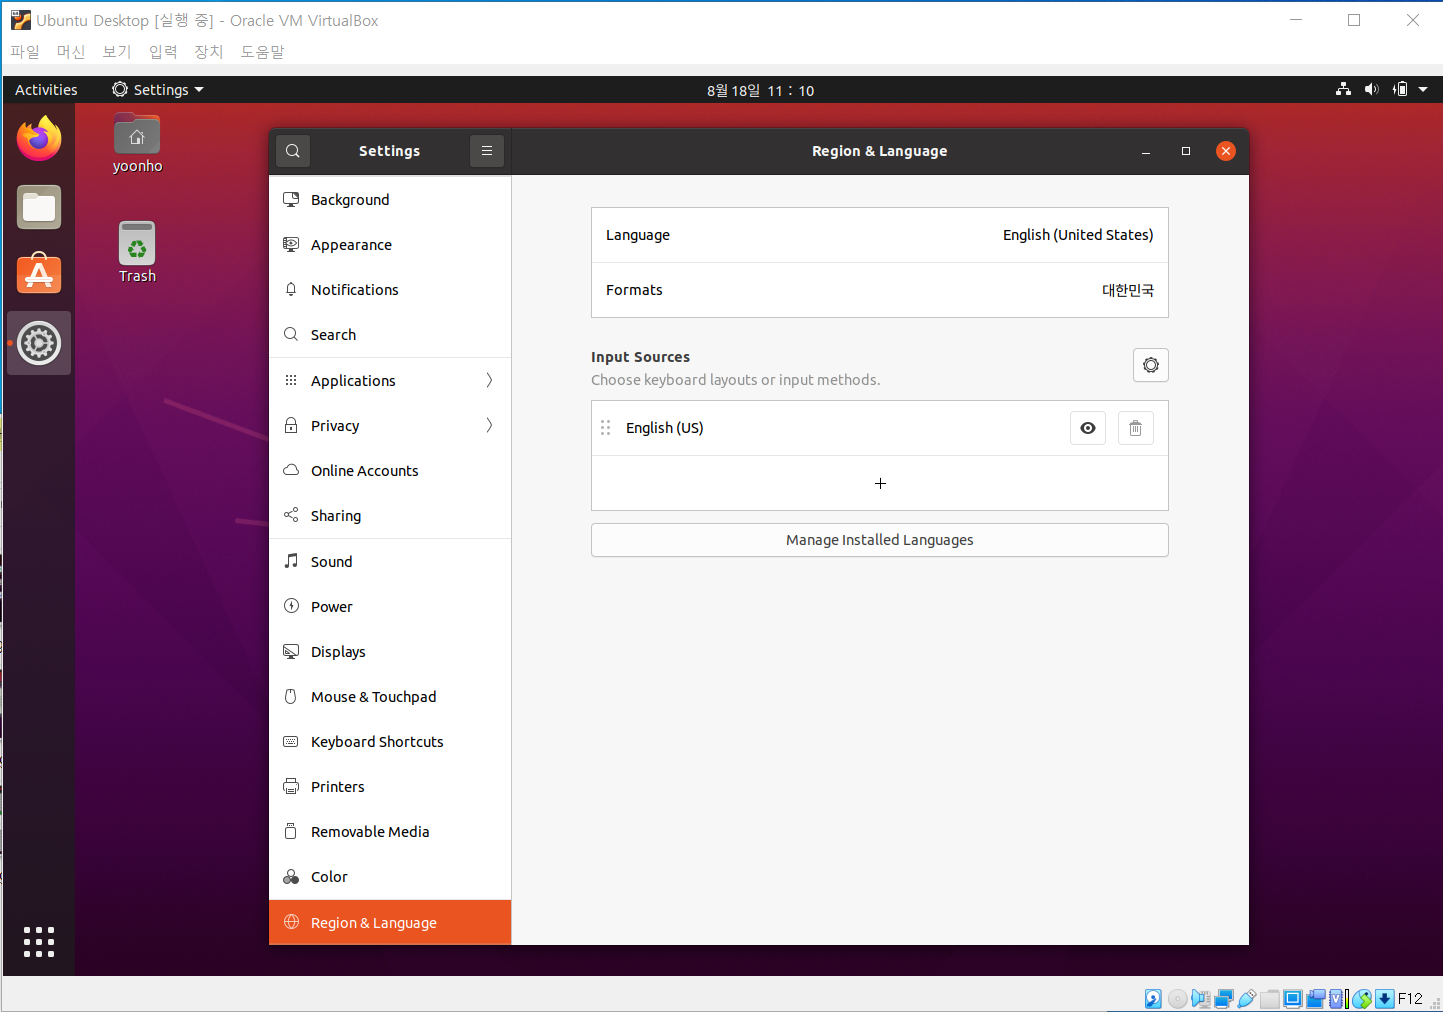Click the network status icon
Viewport: 1443px width, 1012px height.
click(x=1343, y=90)
